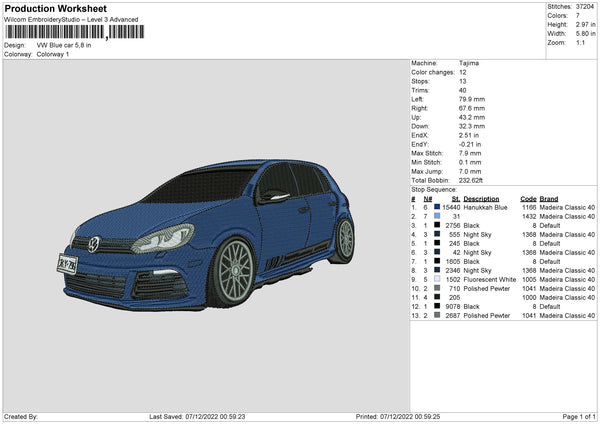The image size is (600, 424).
Task: Click the Stop Sequence heading
Action: pos(433,188)
